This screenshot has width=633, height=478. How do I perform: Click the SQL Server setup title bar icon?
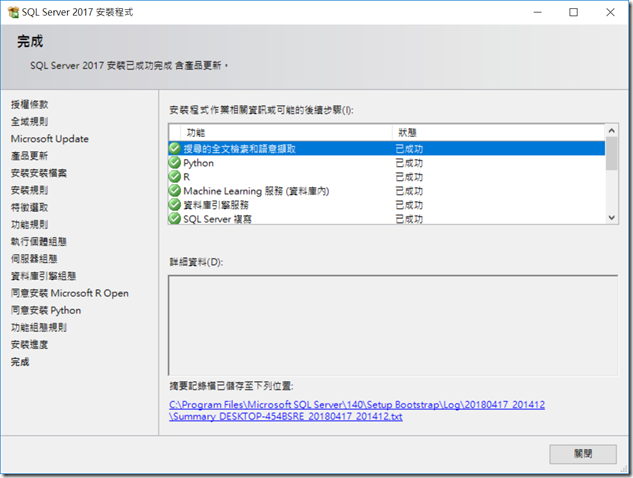pyautogui.click(x=13, y=12)
